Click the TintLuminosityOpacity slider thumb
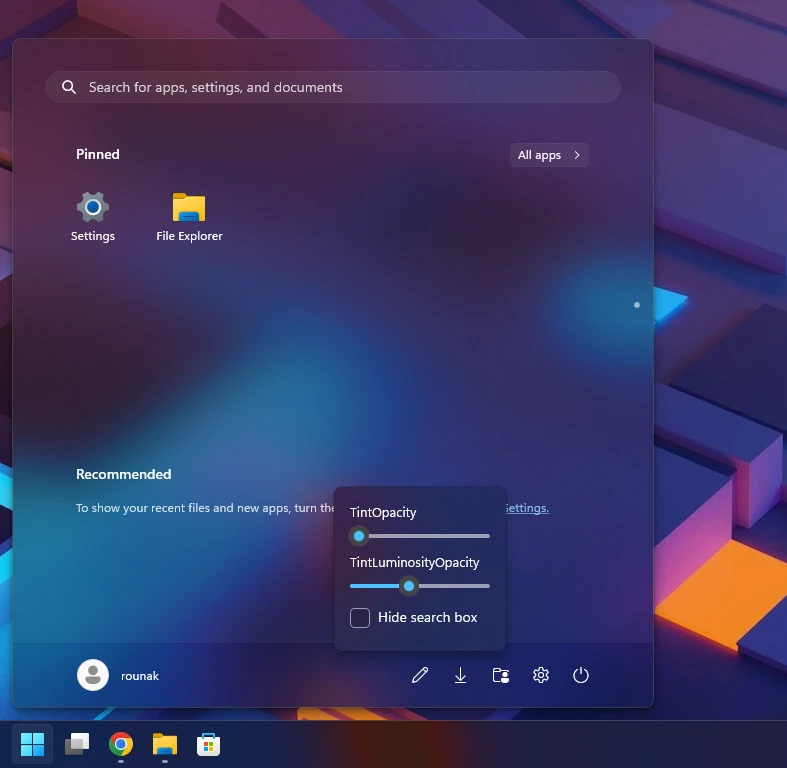 point(409,586)
